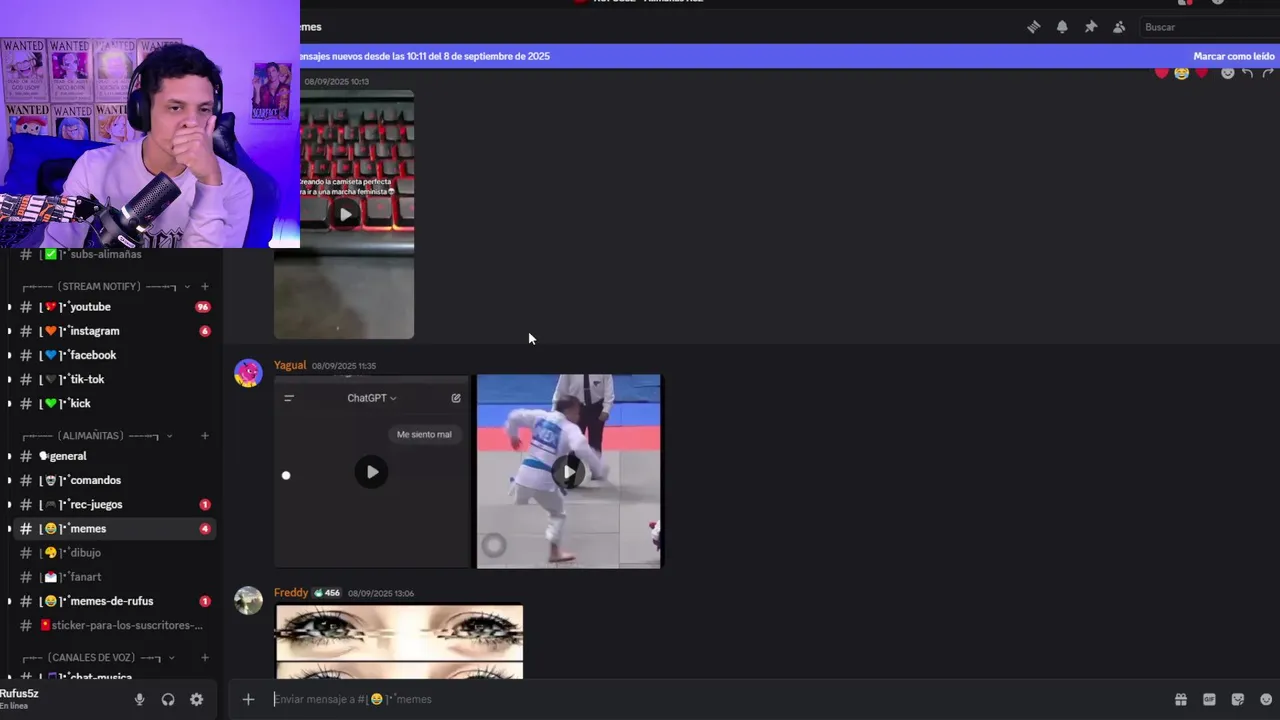
Task: Click the 96 unread badge on youtube
Action: 203,307
